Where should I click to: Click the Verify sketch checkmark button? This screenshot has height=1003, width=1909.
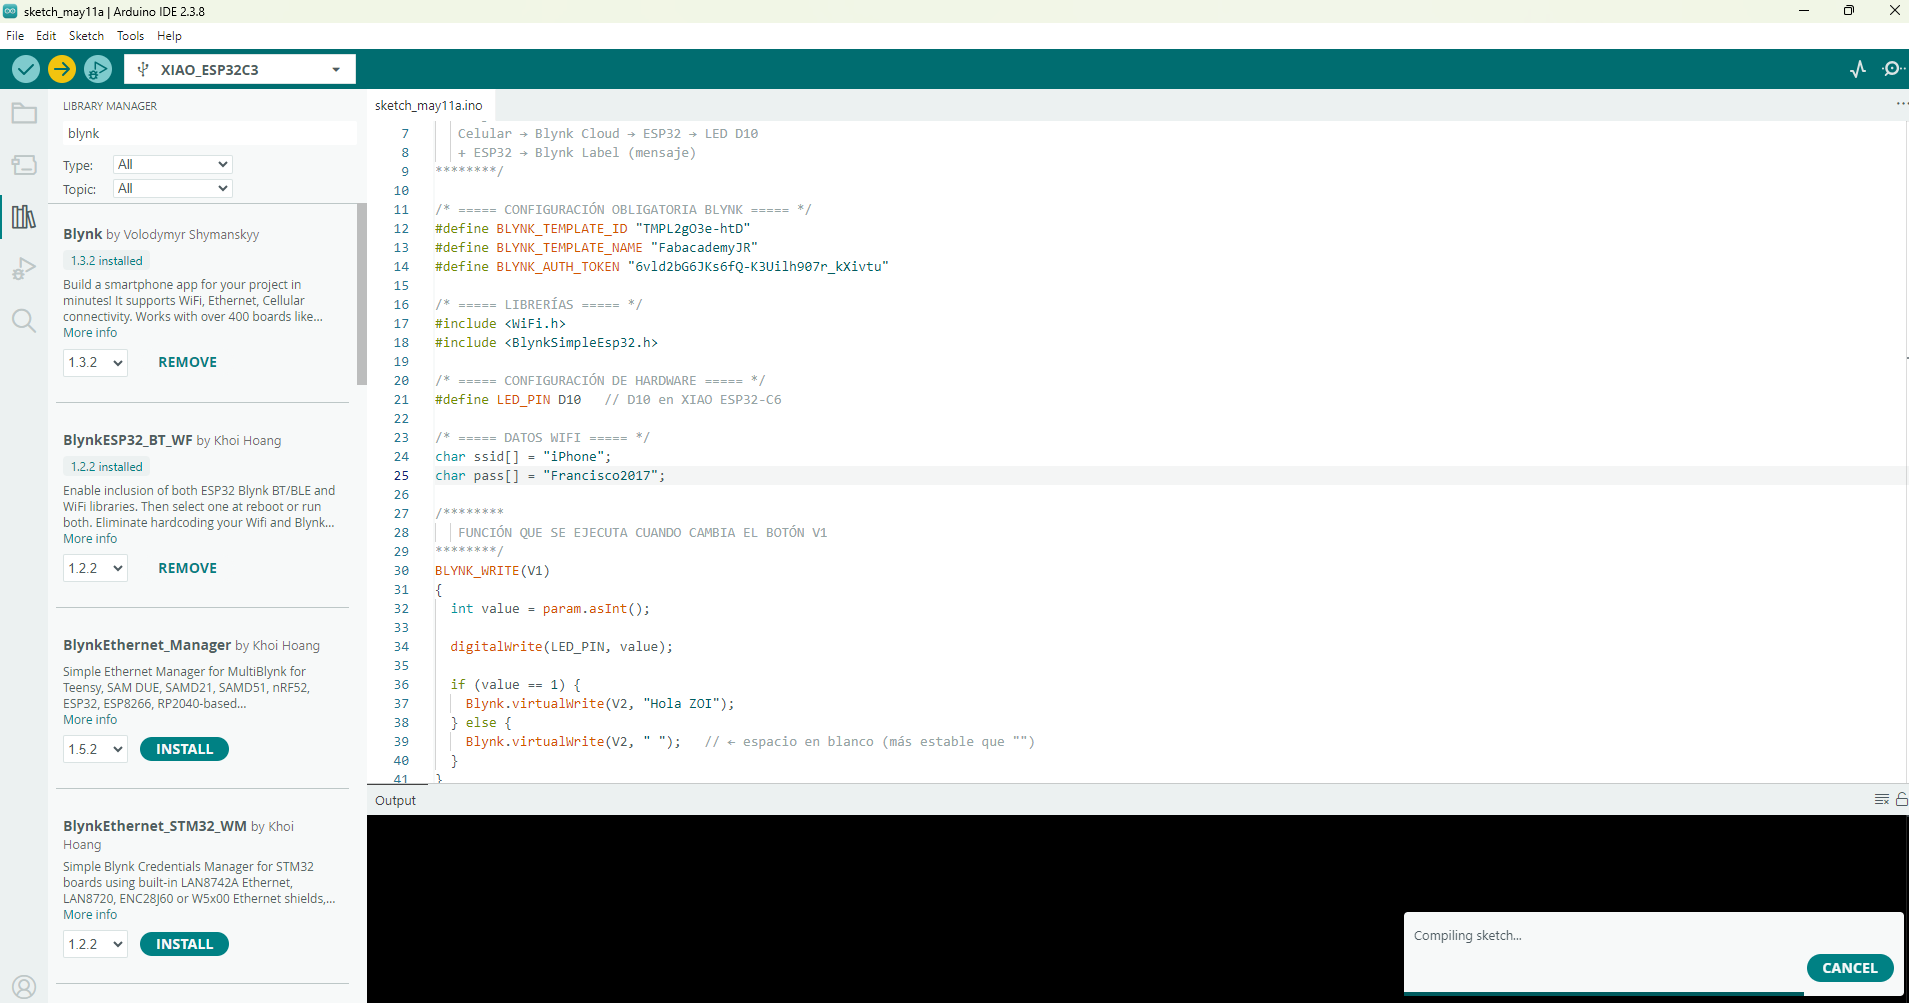(x=26, y=69)
